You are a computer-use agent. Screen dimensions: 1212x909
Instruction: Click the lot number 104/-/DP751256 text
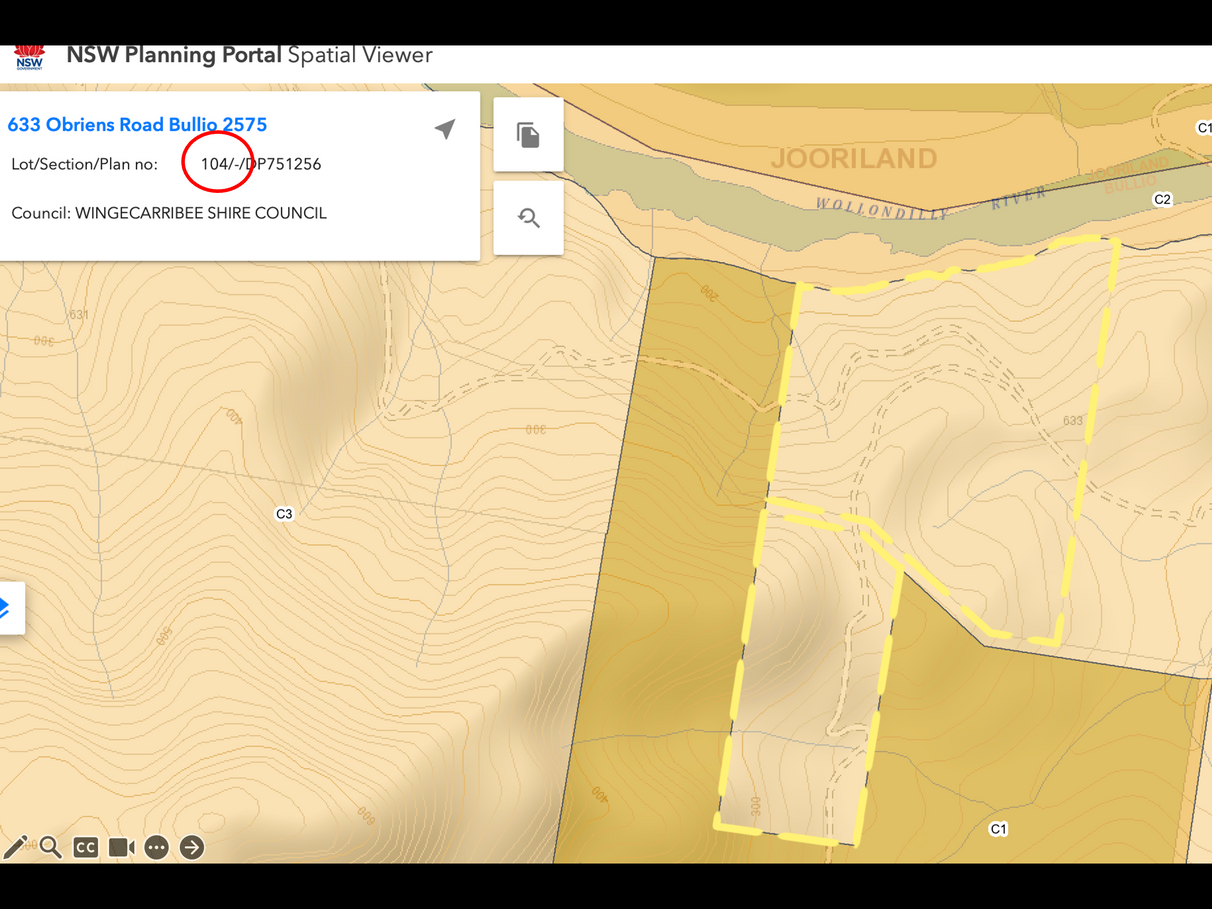261,164
